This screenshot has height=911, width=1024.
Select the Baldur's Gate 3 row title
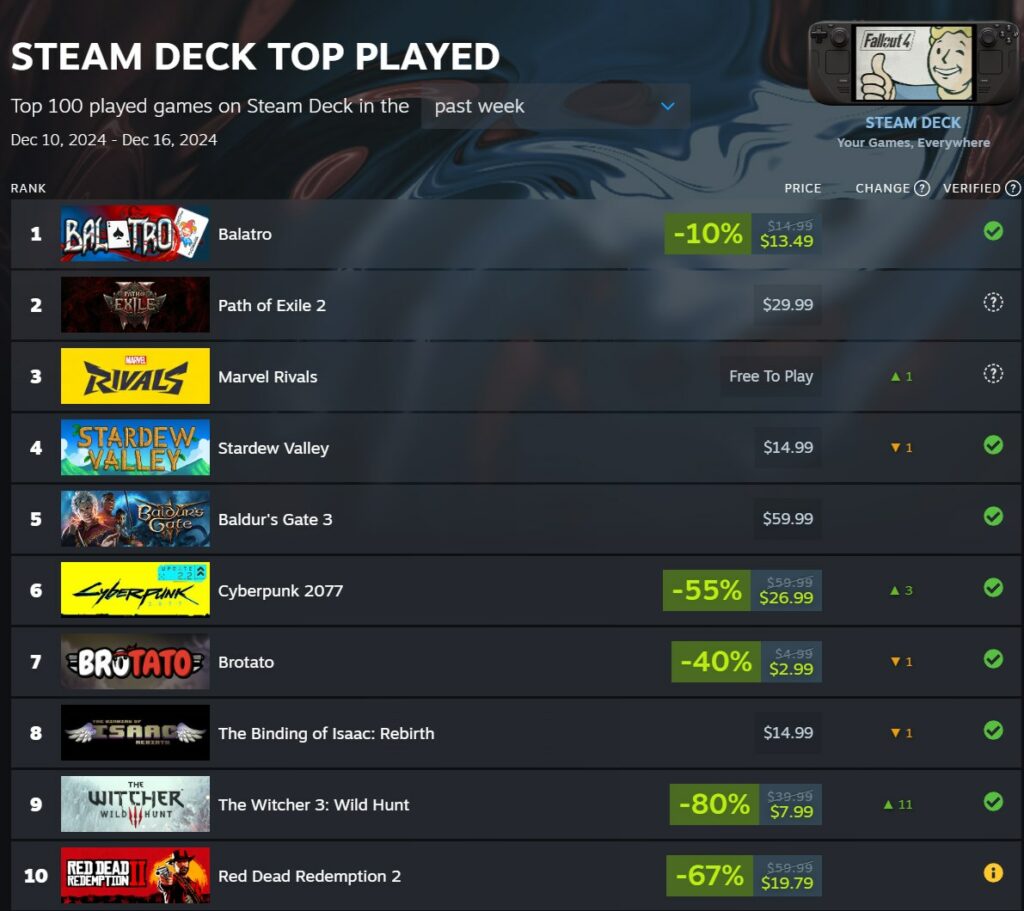click(275, 519)
